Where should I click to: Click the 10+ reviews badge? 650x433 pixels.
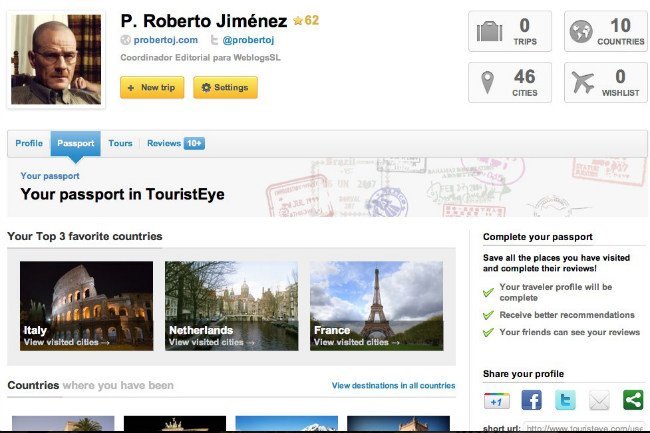point(194,143)
